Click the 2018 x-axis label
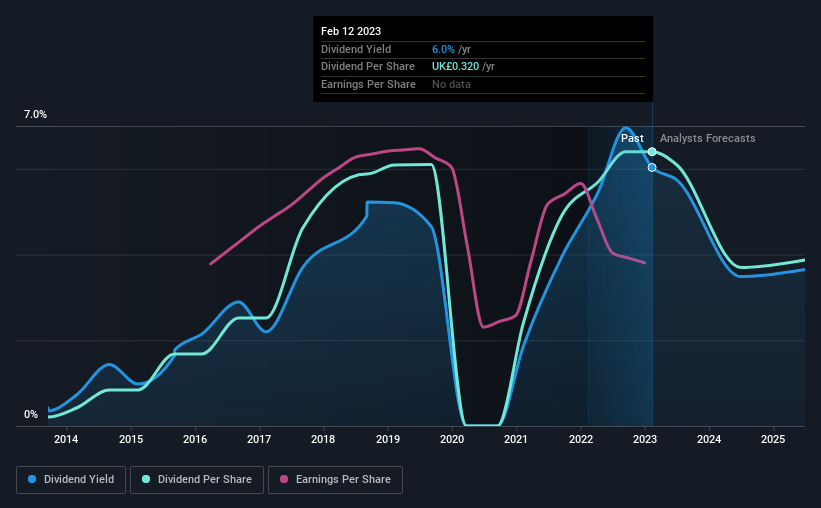 click(323, 439)
